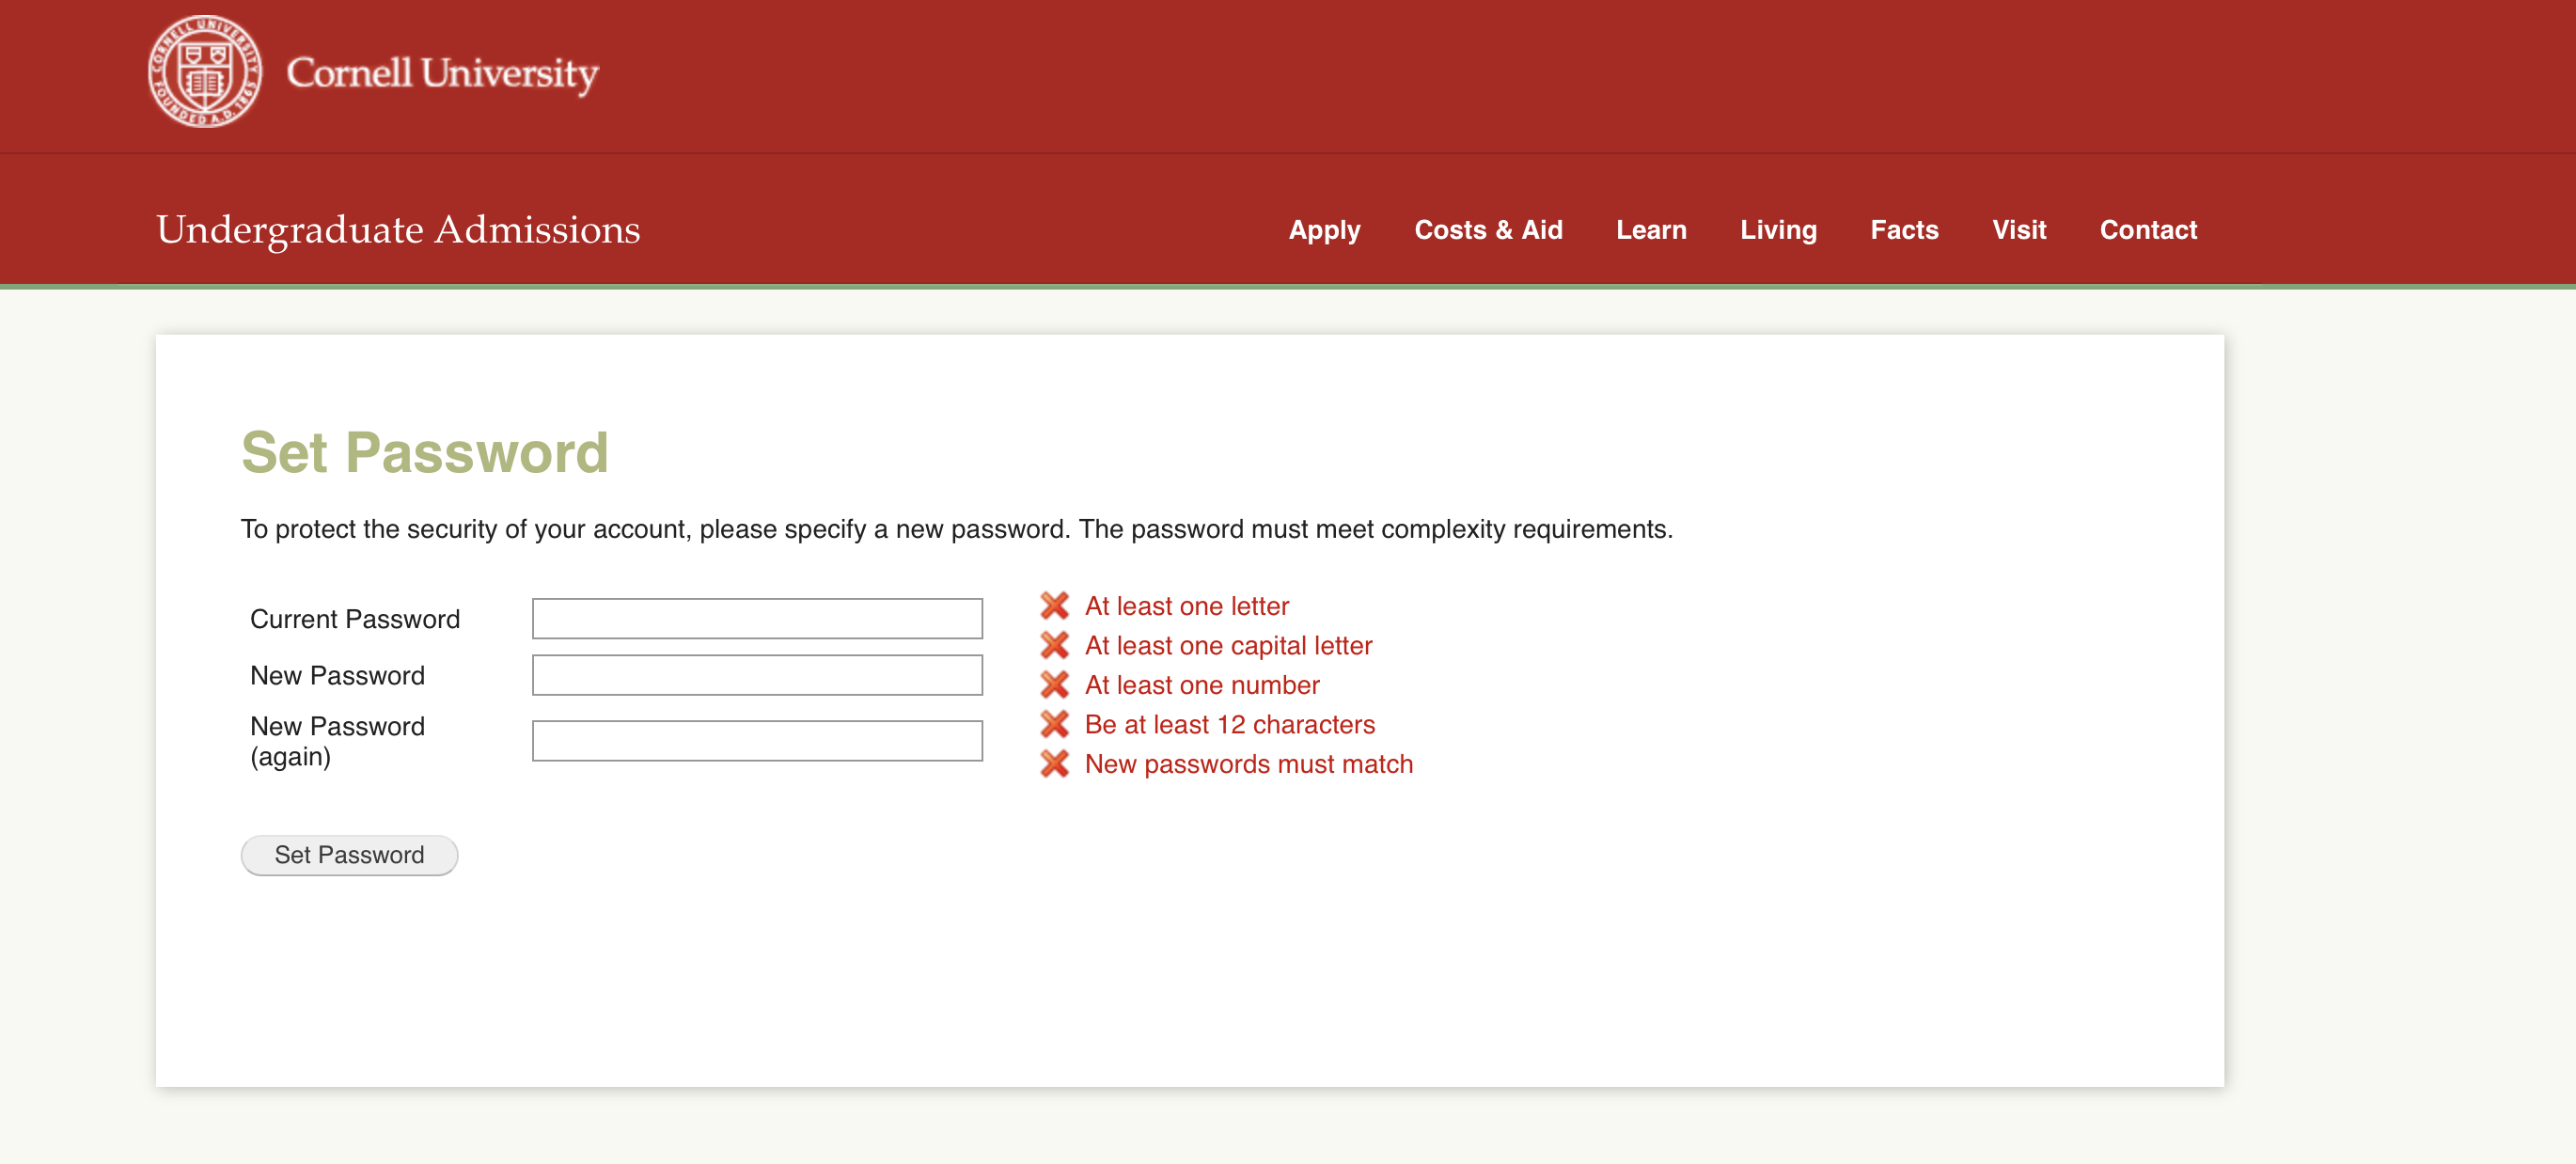Click the X icon next to '12 characters' rule
The image size is (2576, 1164).
tap(1054, 724)
